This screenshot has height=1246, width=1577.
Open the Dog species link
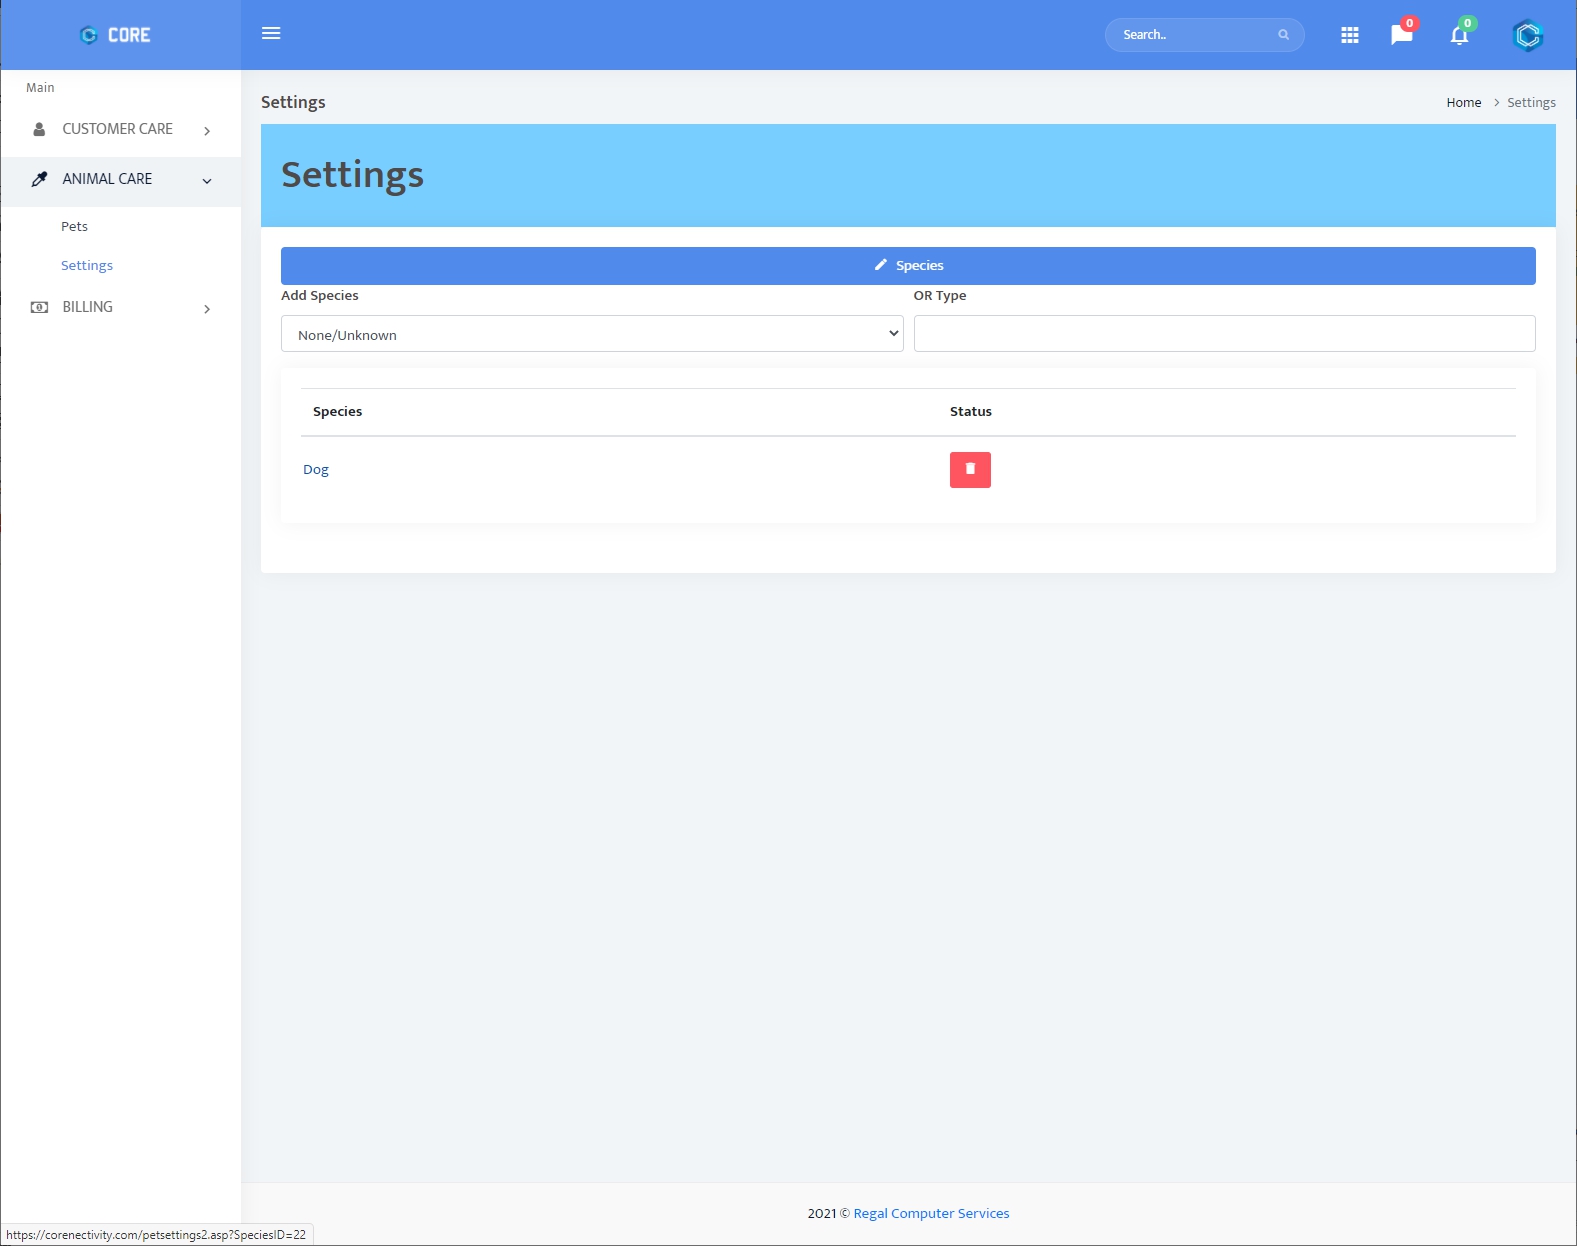pyautogui.click(x=316, y=469)
